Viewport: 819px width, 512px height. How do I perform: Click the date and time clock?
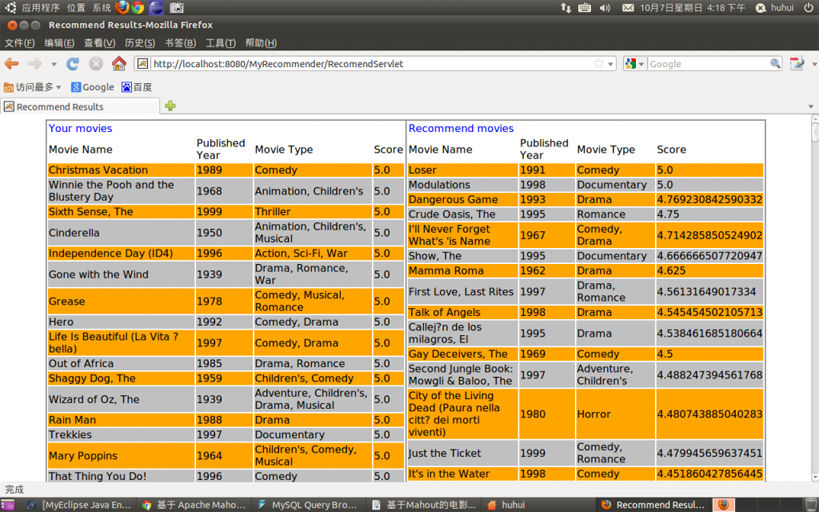tap(693, 8)
